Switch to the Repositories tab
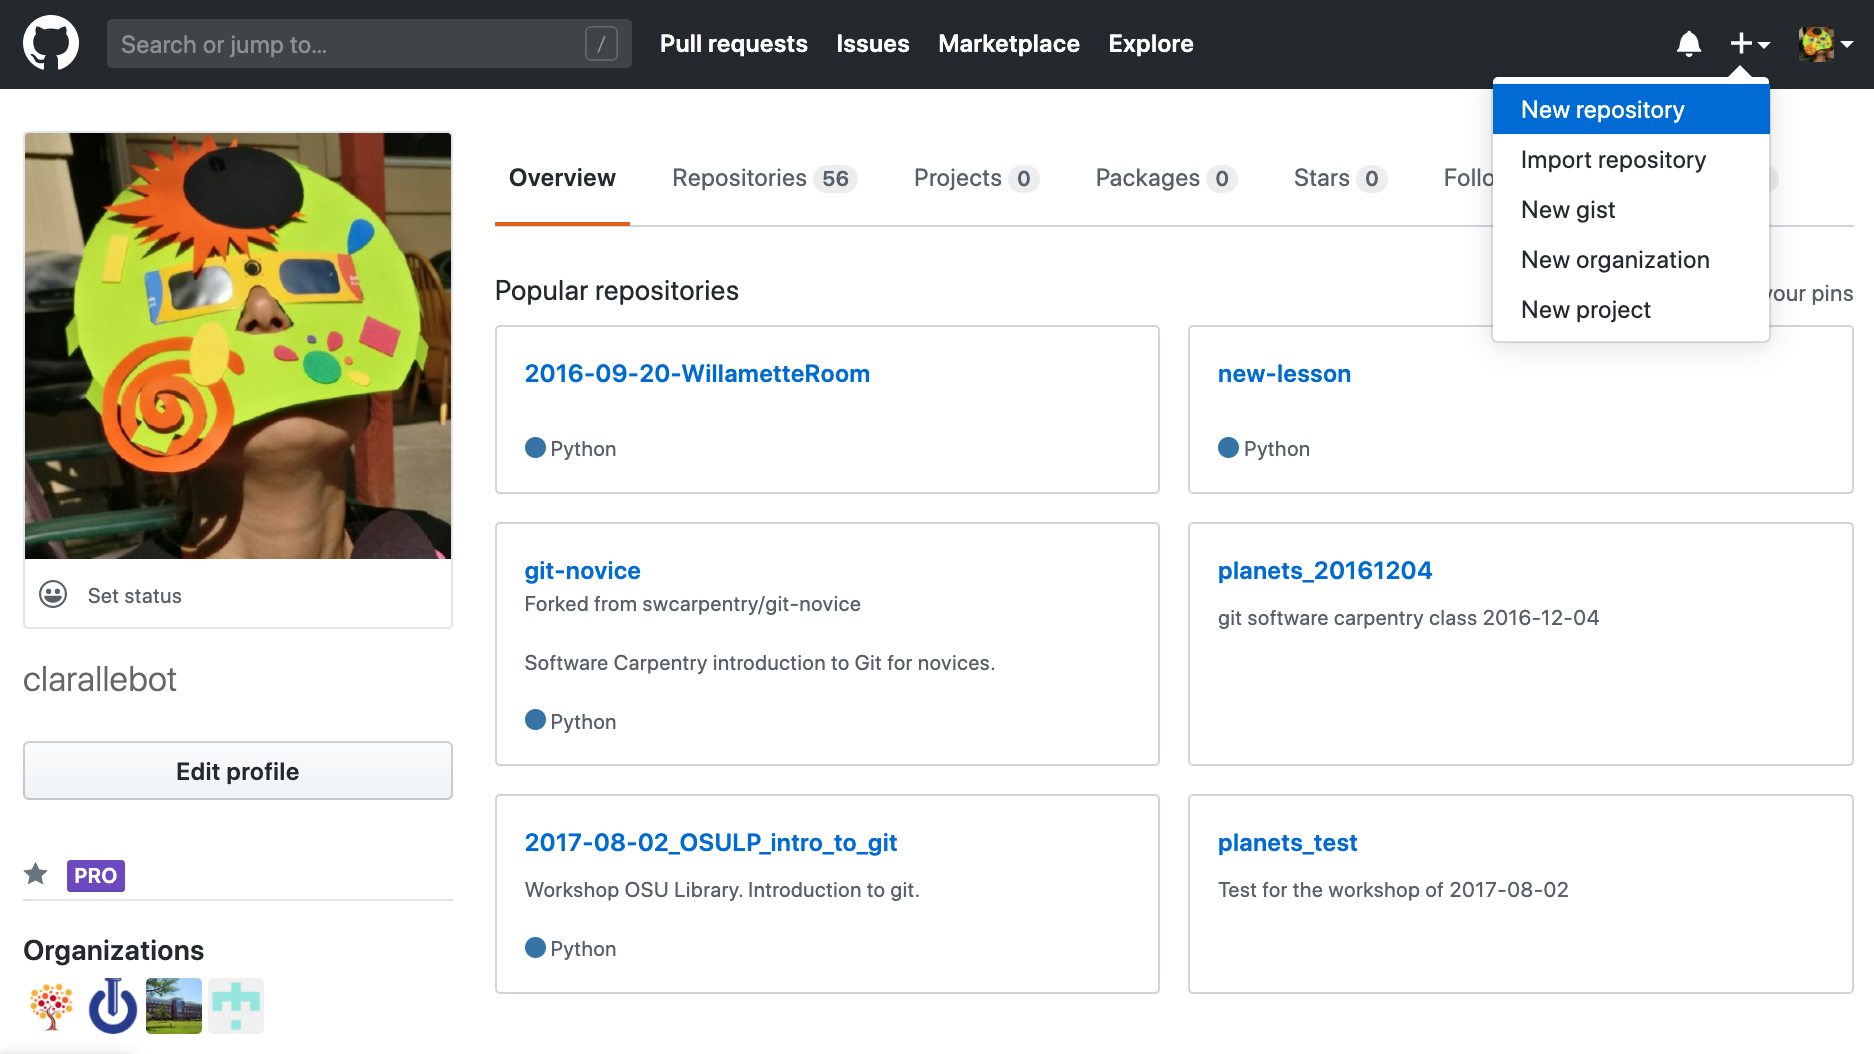Screen dimensions: 1874x1054 pos(763,178)
